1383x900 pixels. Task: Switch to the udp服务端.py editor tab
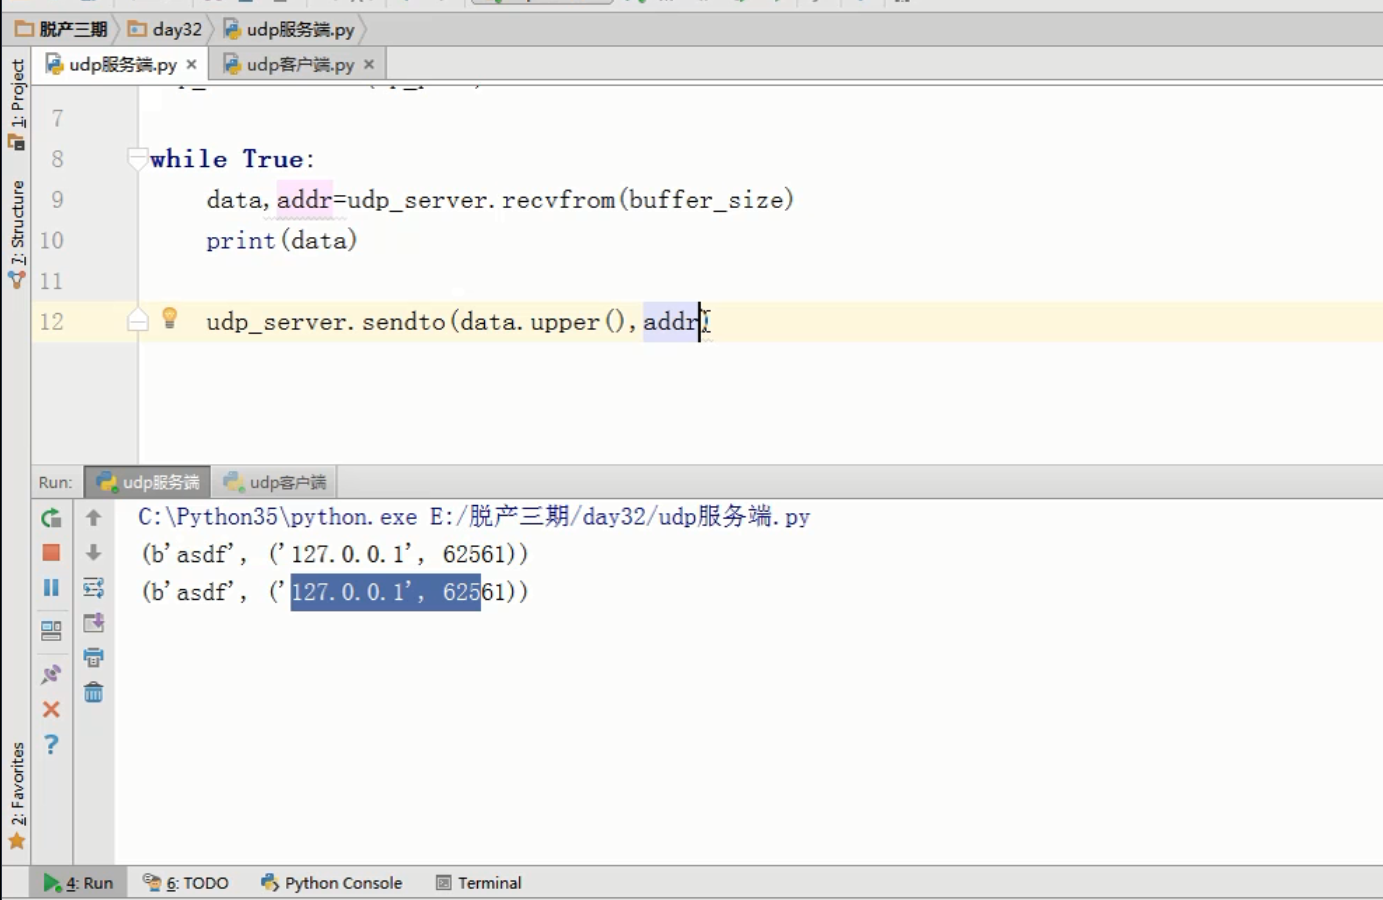coord(122,64)
